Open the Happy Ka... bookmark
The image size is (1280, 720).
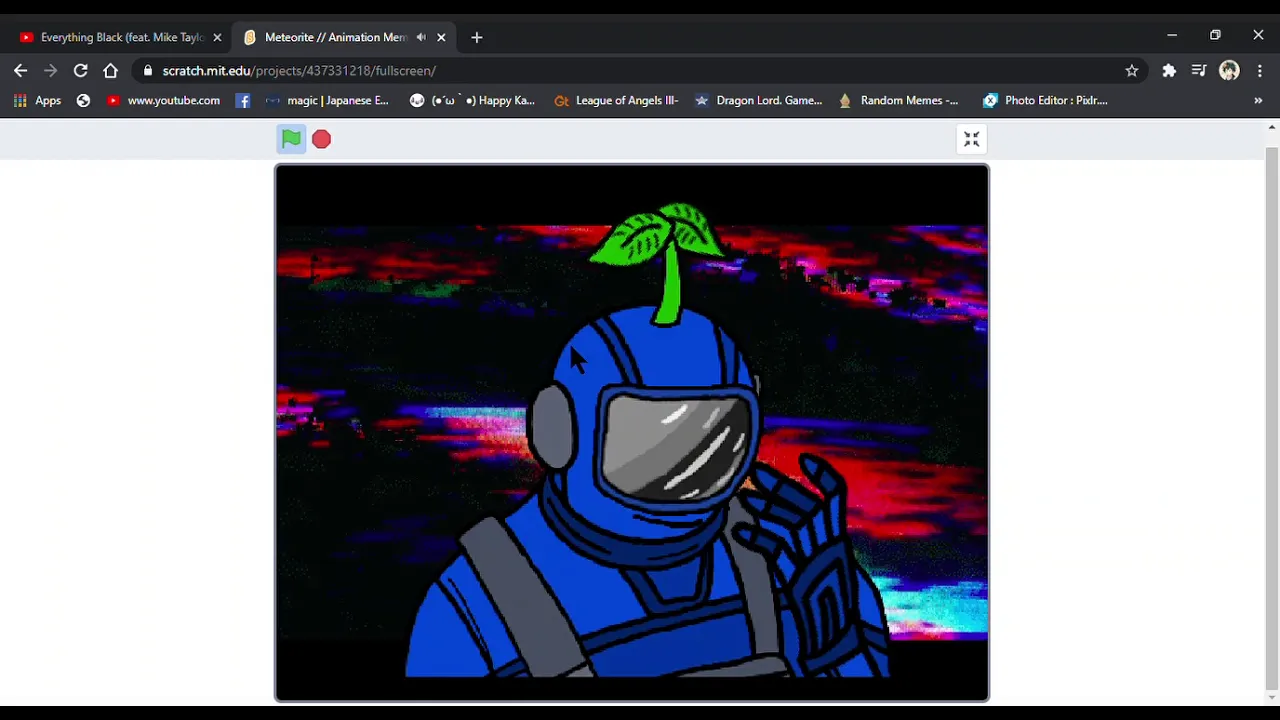coord(472,100)
